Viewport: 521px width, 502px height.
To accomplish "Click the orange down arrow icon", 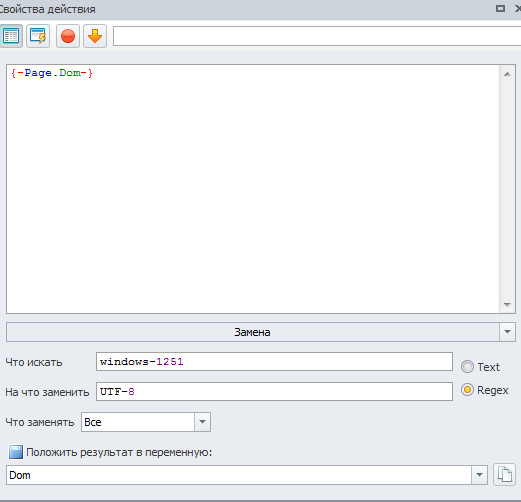I will (95, 36).
